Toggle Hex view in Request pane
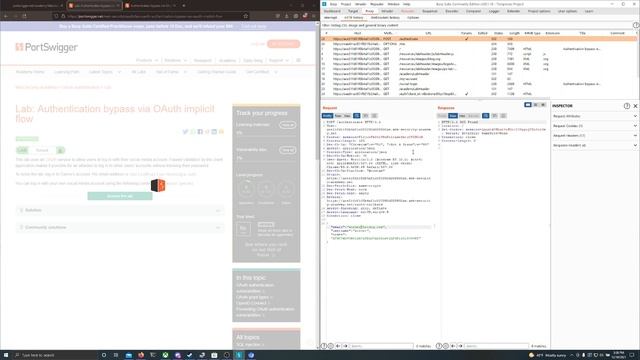Image resolution: width=640 pixels, height=360 pixels. 347,116
